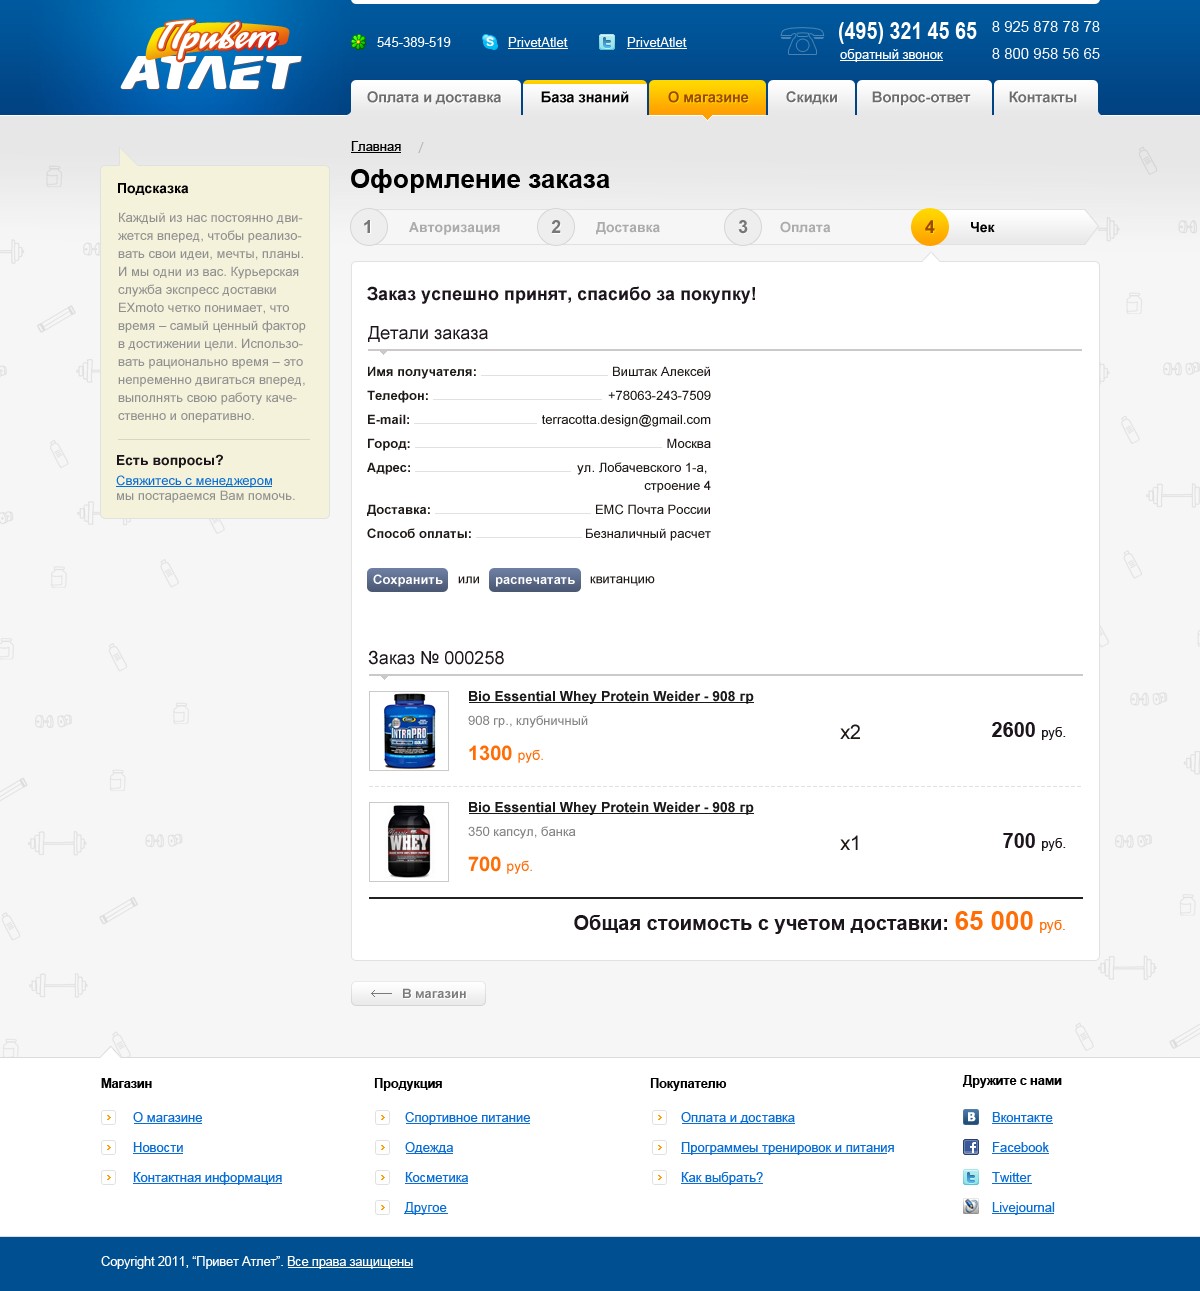Click arrow bullet beside Как выбрать?
The width and height of the screenshot is (1200, 1291).
659,1177
